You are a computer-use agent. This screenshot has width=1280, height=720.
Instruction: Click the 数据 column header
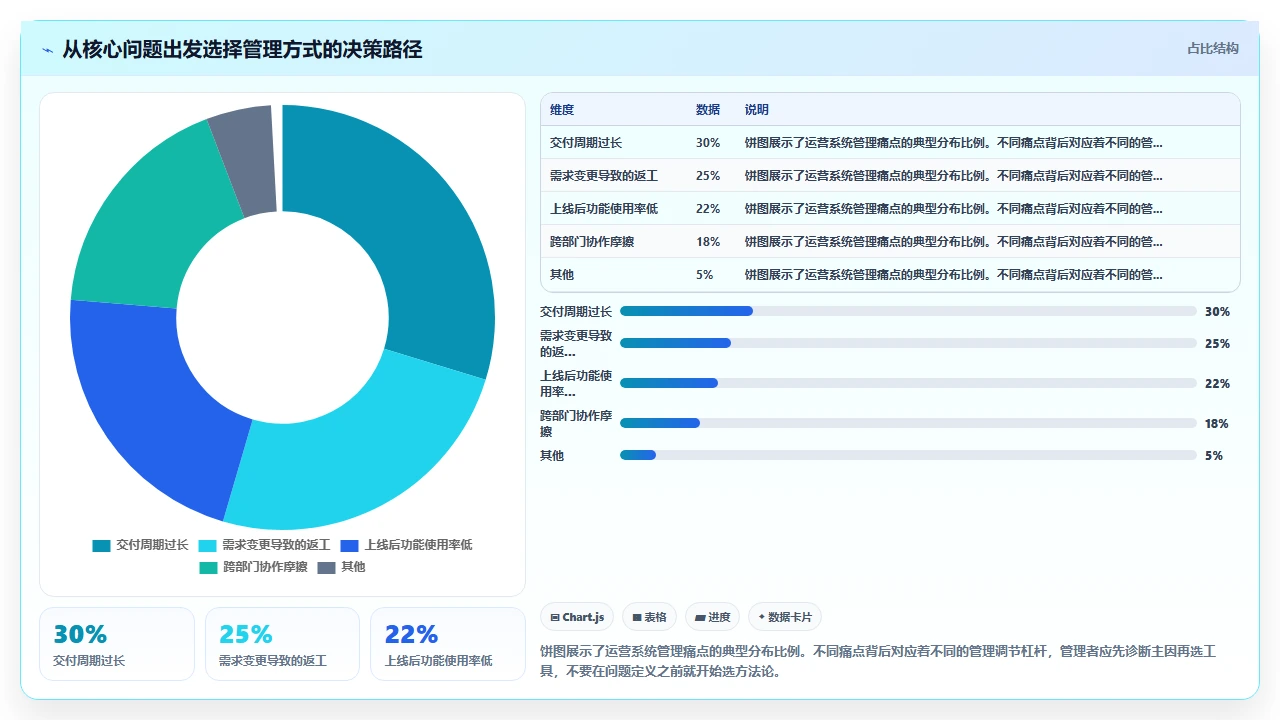point(708,110)
